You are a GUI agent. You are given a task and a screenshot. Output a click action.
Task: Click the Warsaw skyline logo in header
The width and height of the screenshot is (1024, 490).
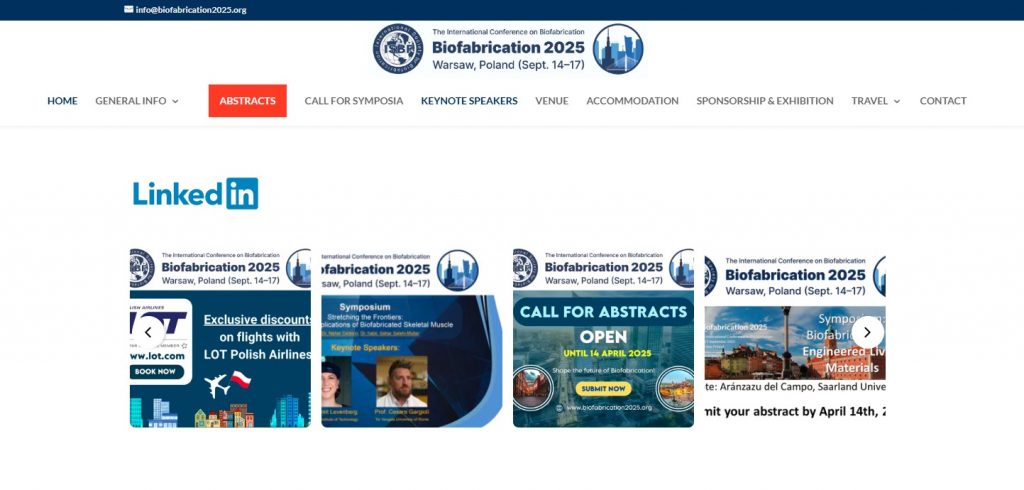coord(617,48)
